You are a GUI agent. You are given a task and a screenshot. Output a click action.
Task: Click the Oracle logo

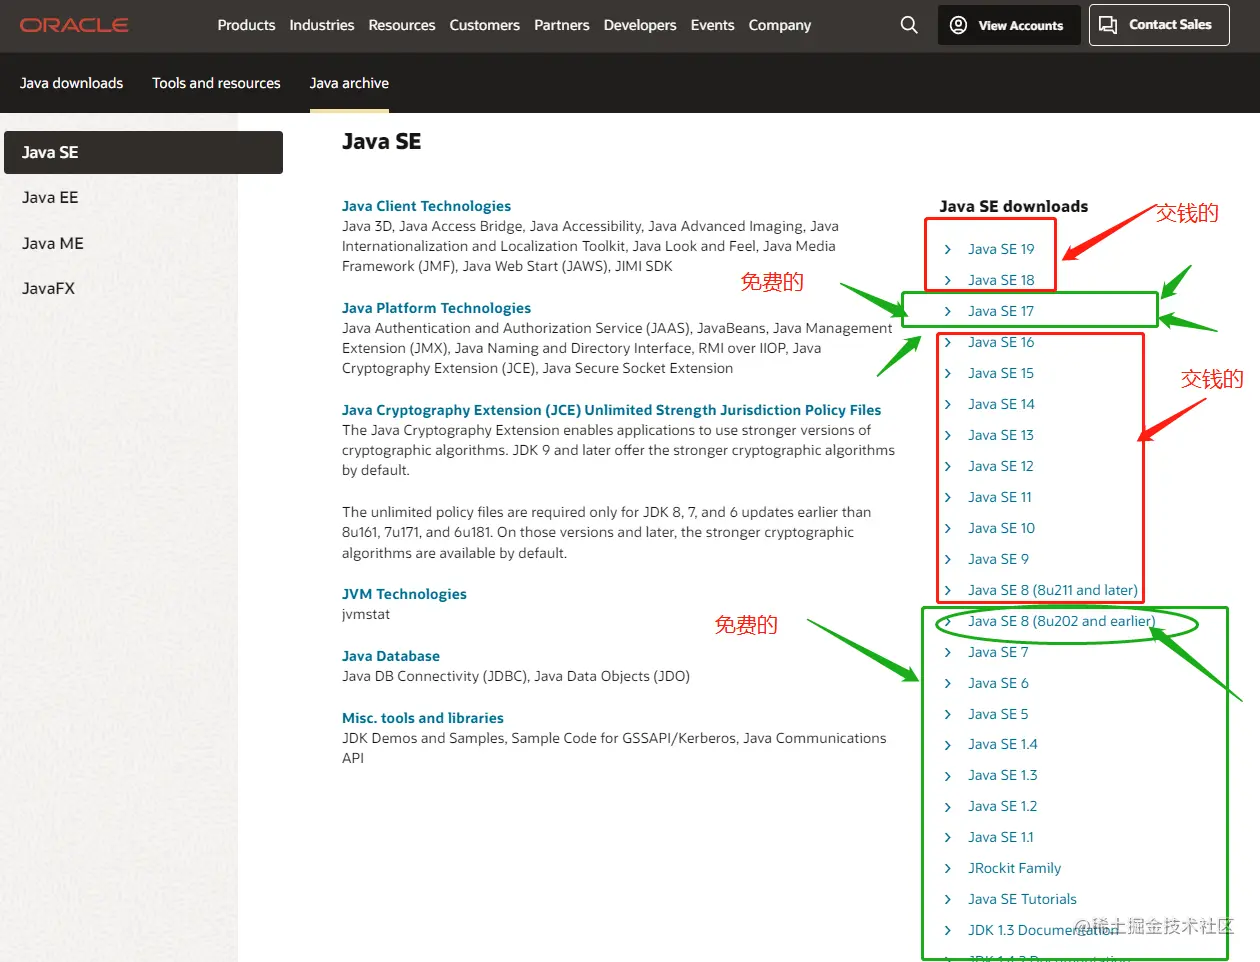coord(74,25)
